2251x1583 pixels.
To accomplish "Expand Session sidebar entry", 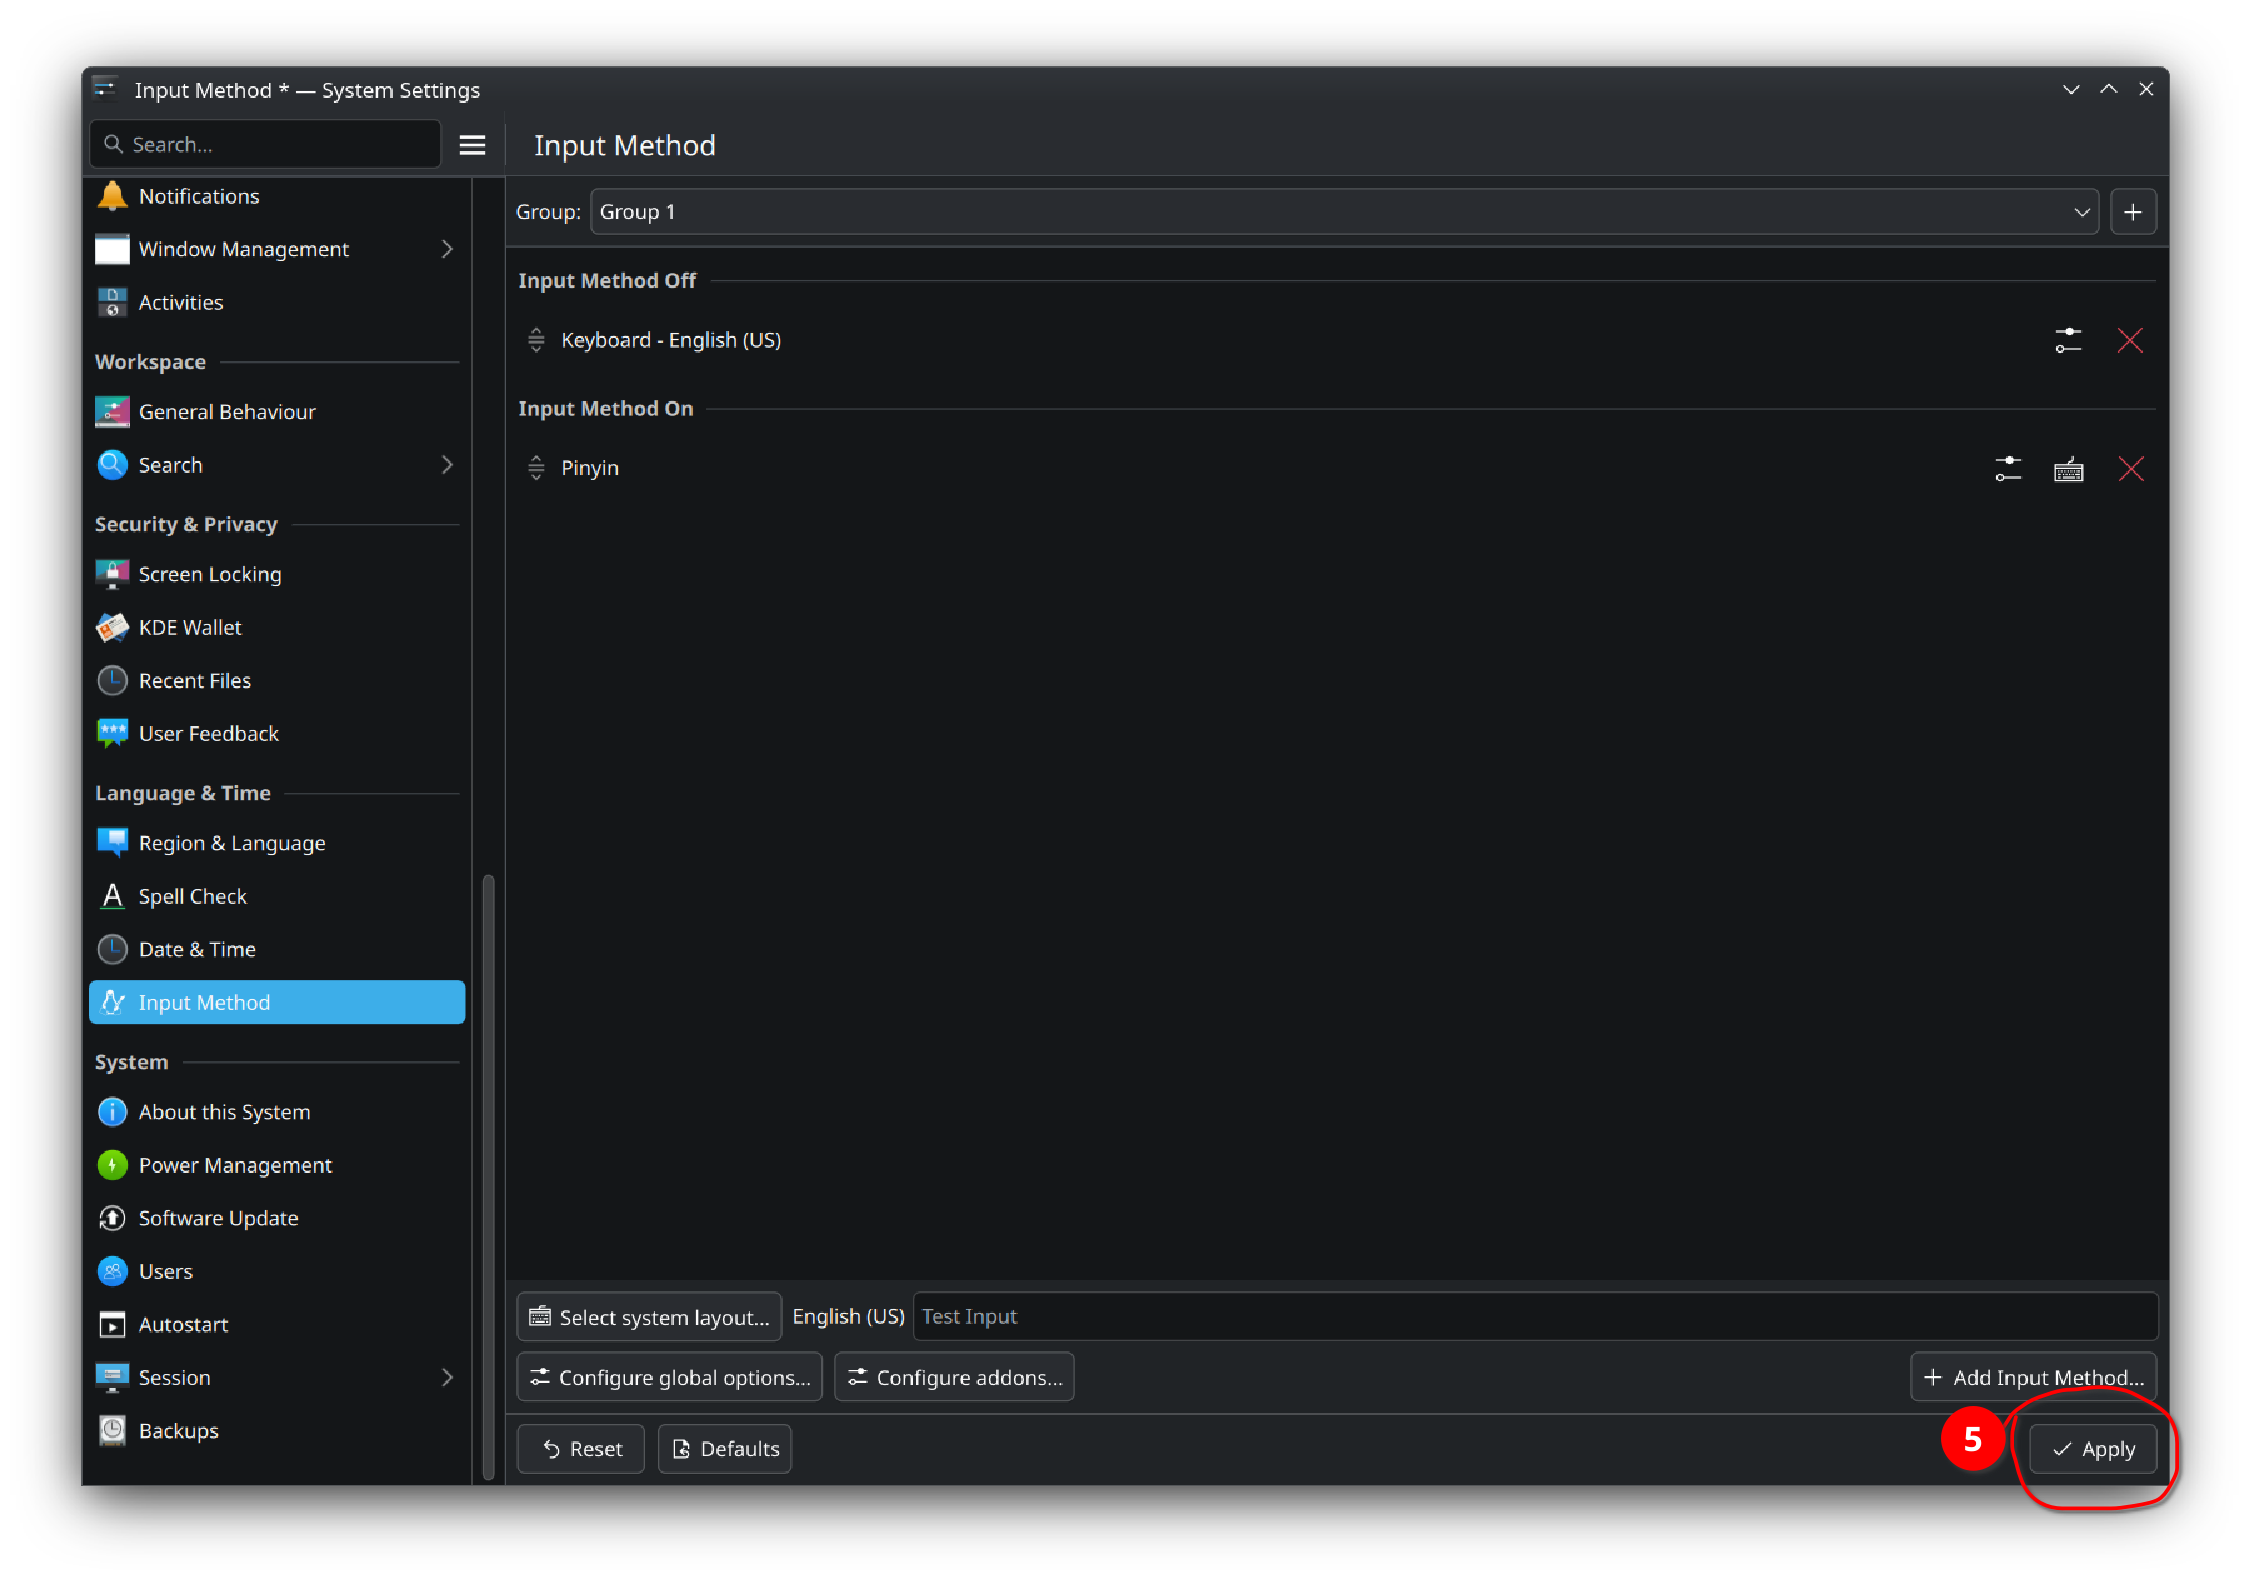I will [x=447, y=1377].
